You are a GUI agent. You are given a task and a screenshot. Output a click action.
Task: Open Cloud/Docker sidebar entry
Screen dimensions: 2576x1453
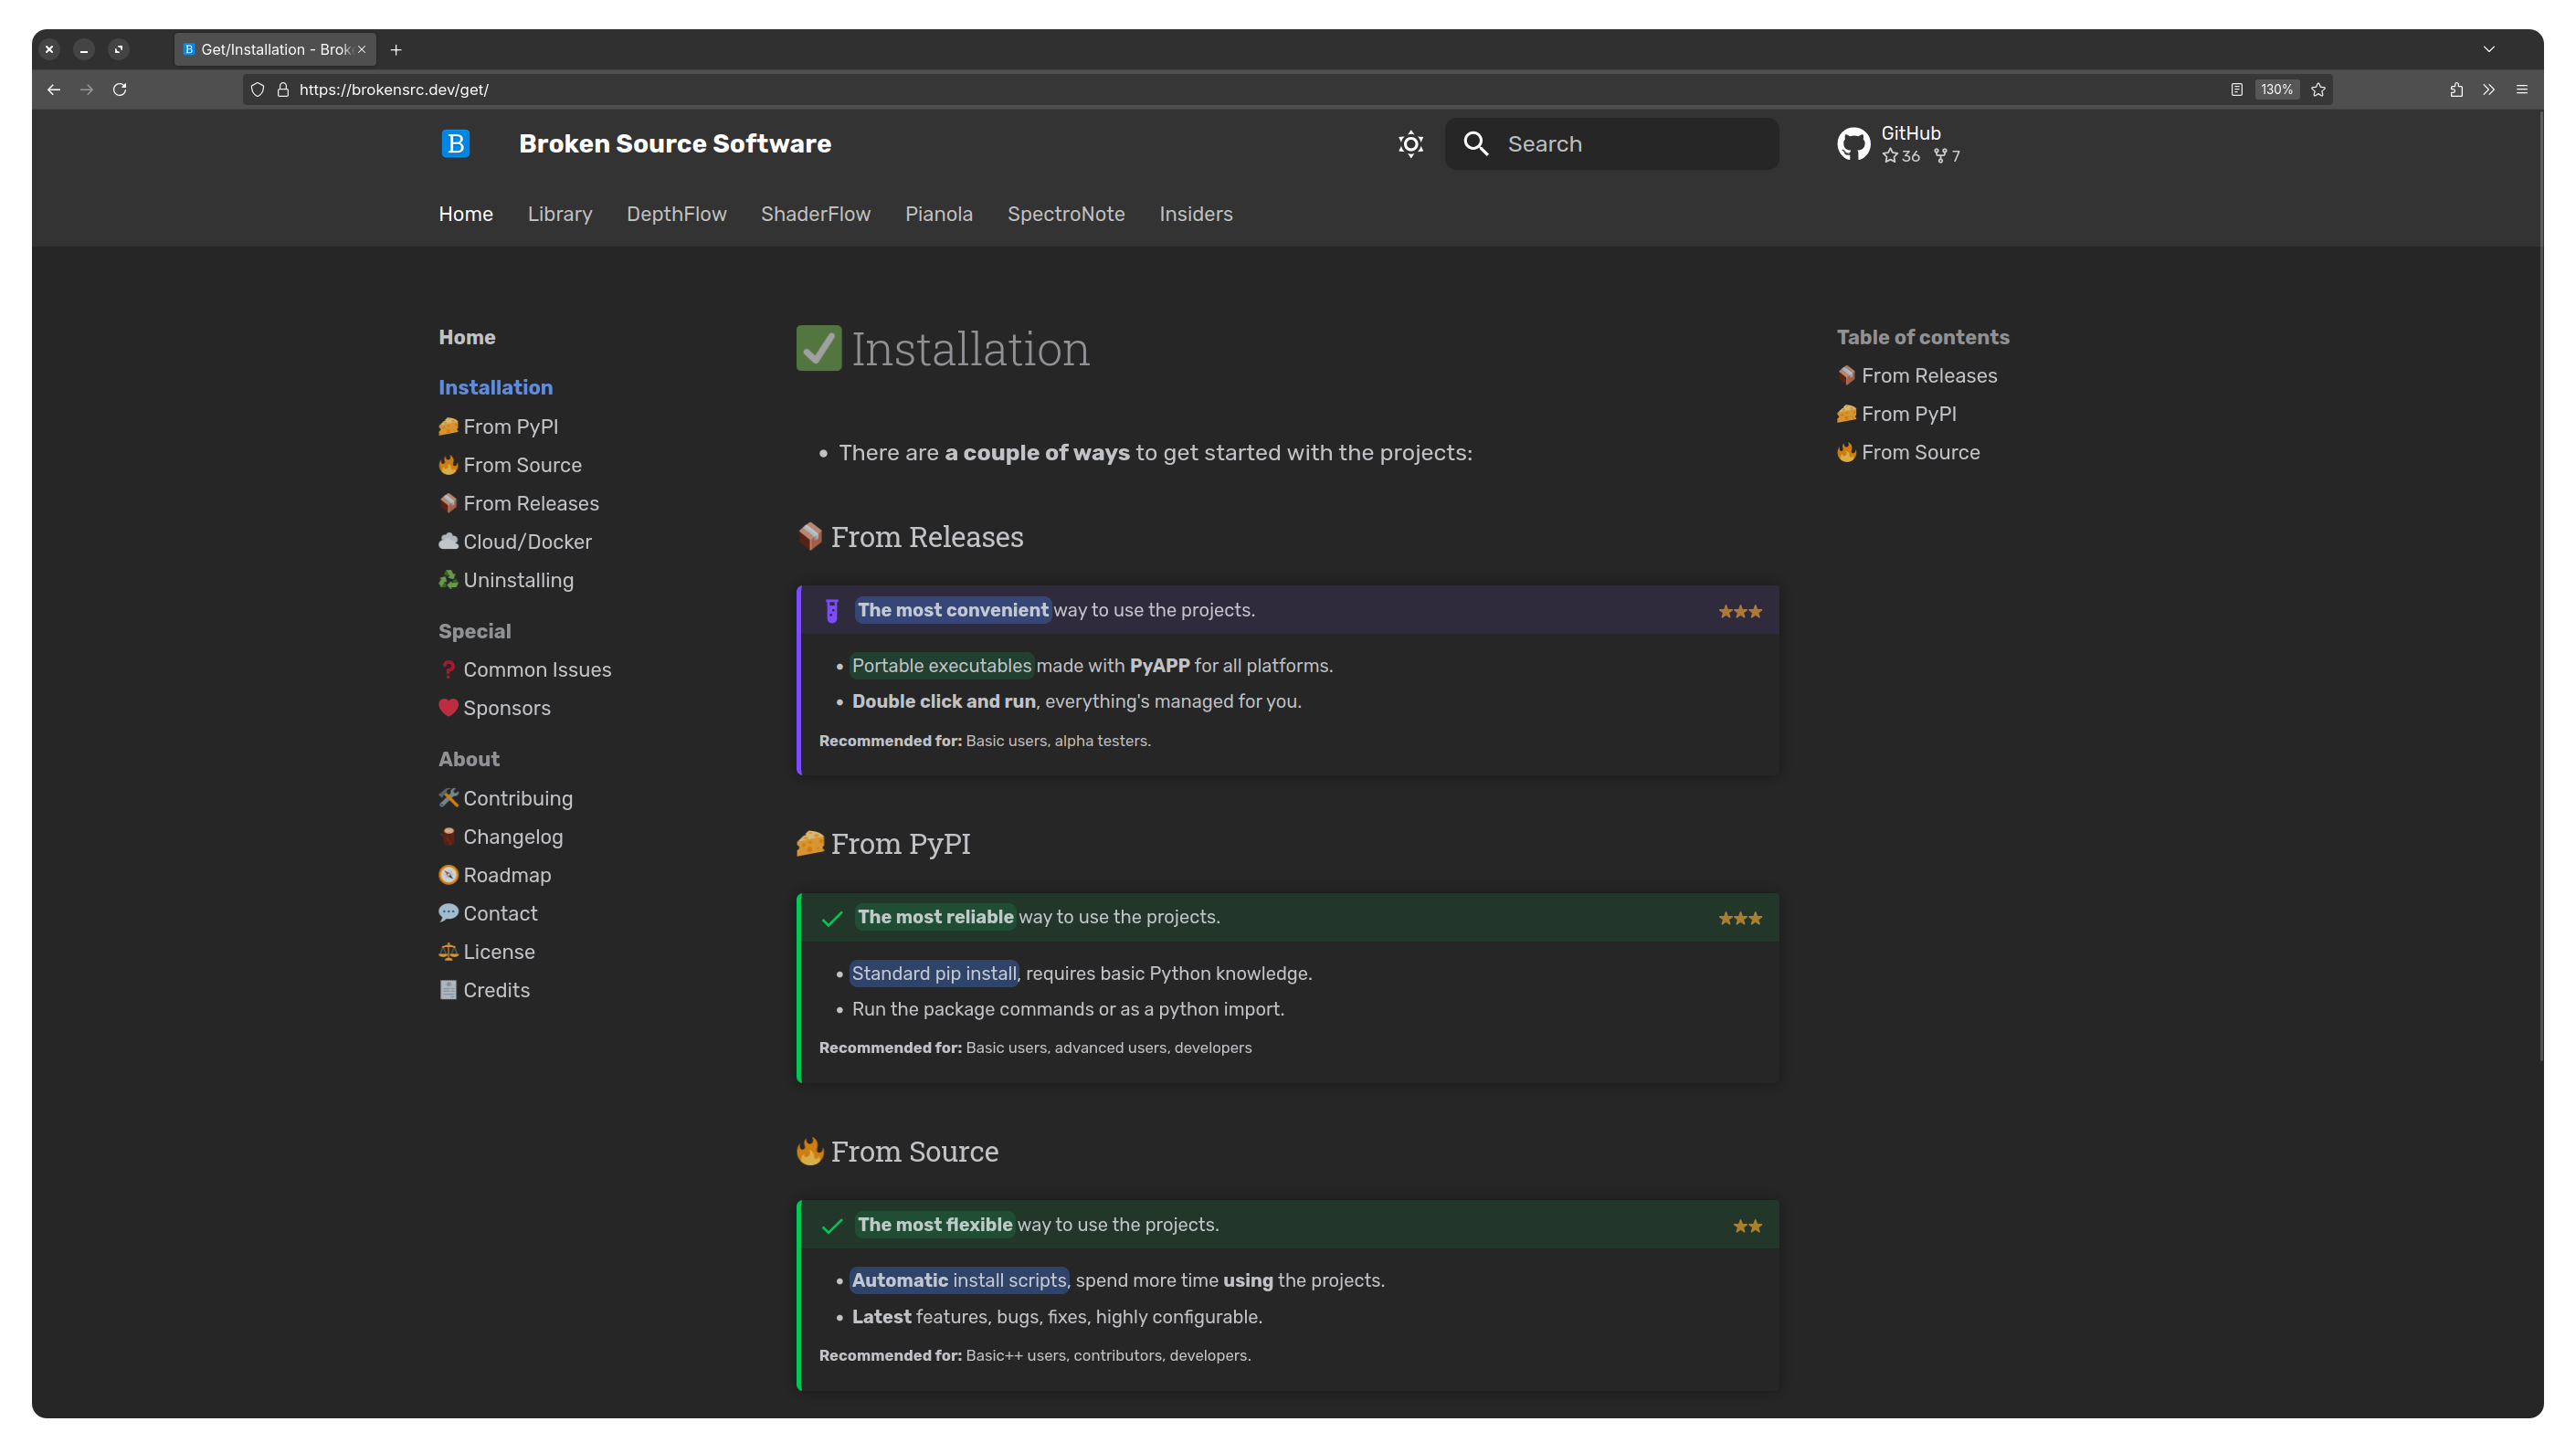tap(515, 542)
